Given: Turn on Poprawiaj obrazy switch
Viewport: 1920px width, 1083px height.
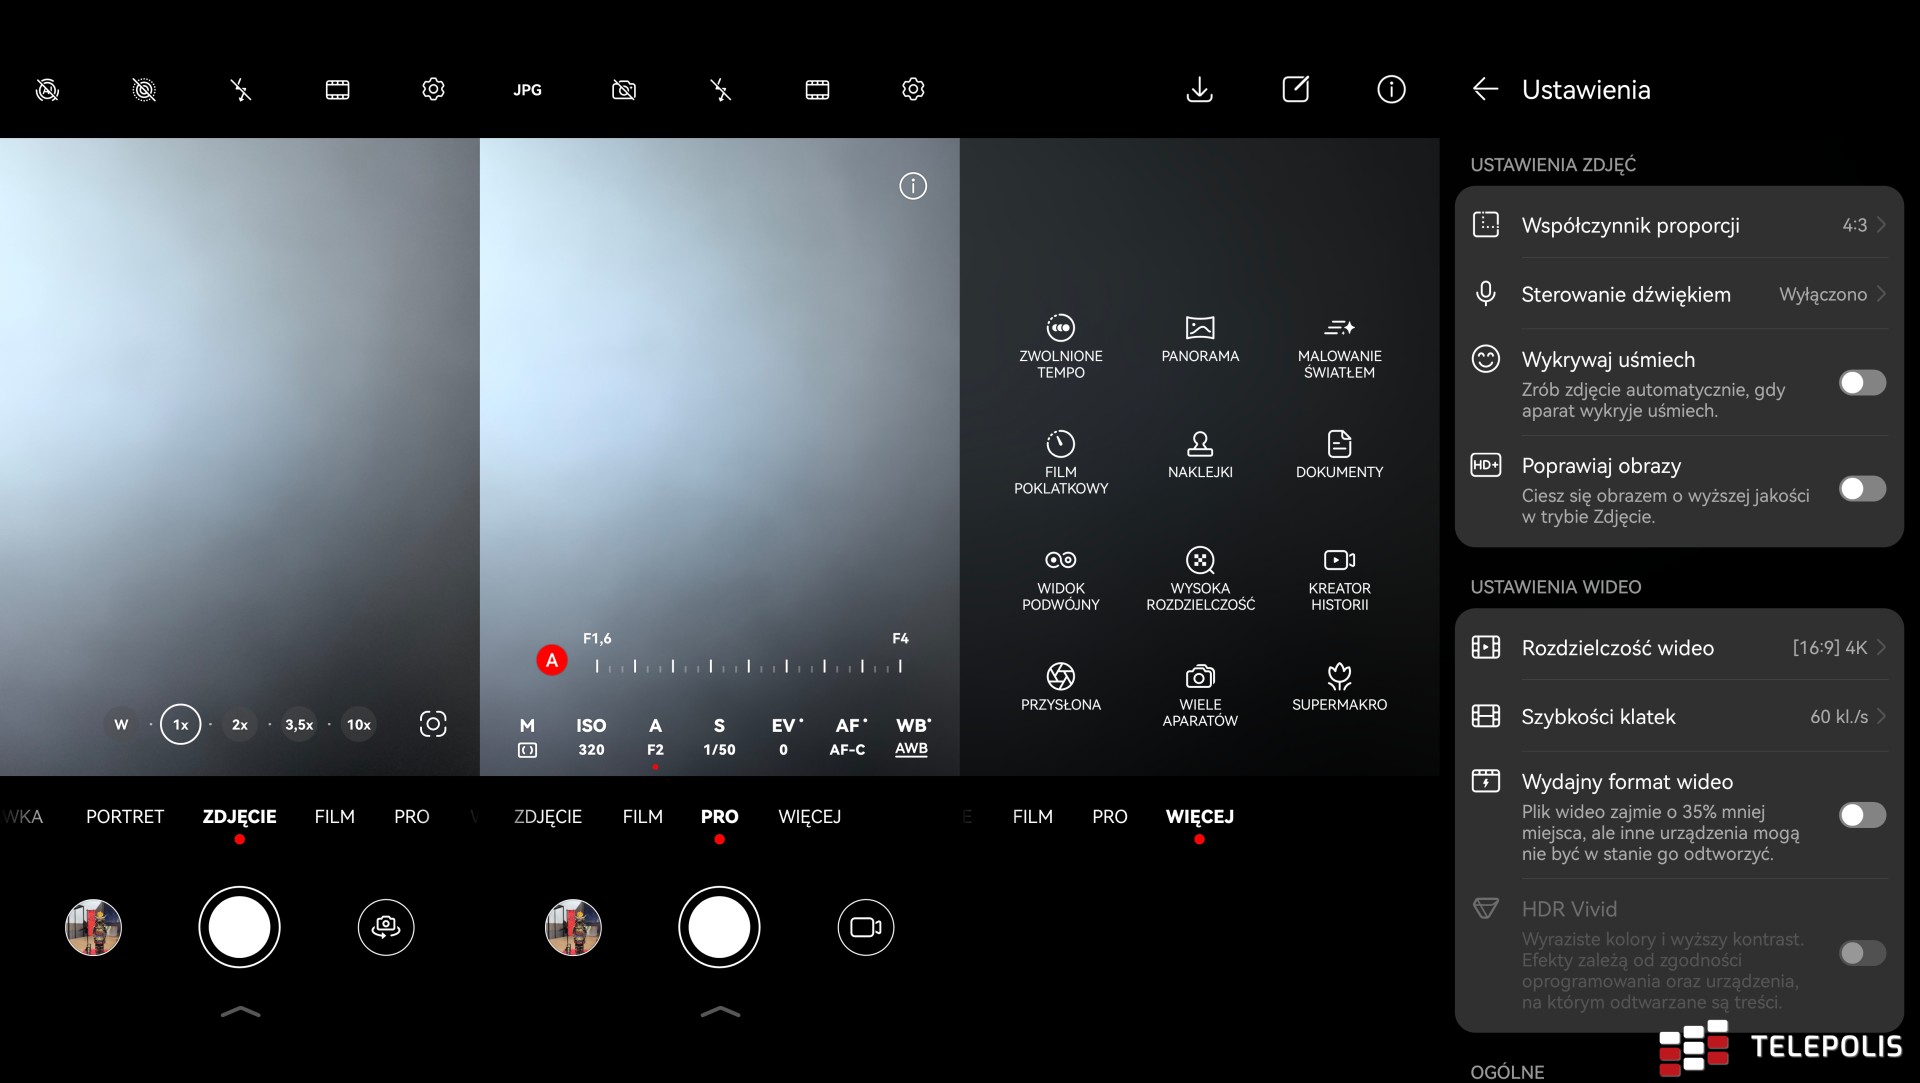Looking at the screenshot, I should click(1861, 489).
